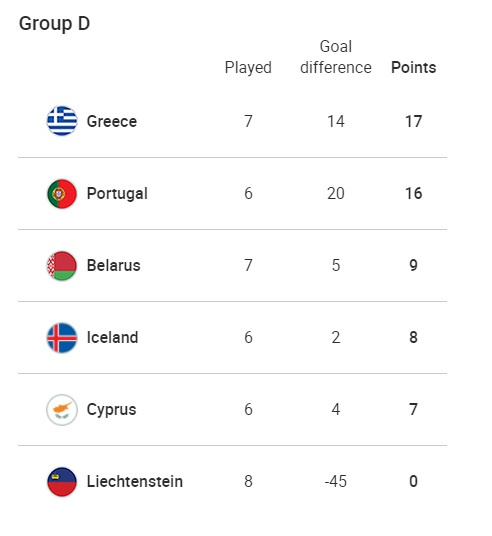Click Liechtenstein's -45 goal difference
The width and height of the screenshot is (492, 536).
[336, 482]
